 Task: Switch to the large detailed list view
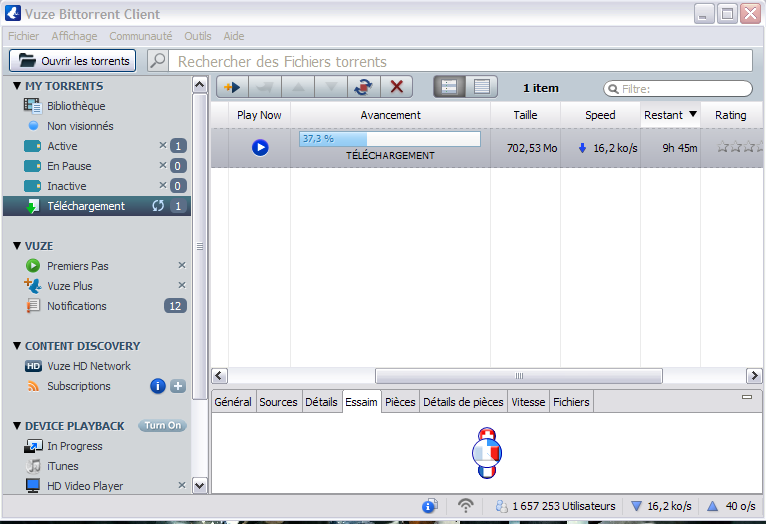coord(449,87)
